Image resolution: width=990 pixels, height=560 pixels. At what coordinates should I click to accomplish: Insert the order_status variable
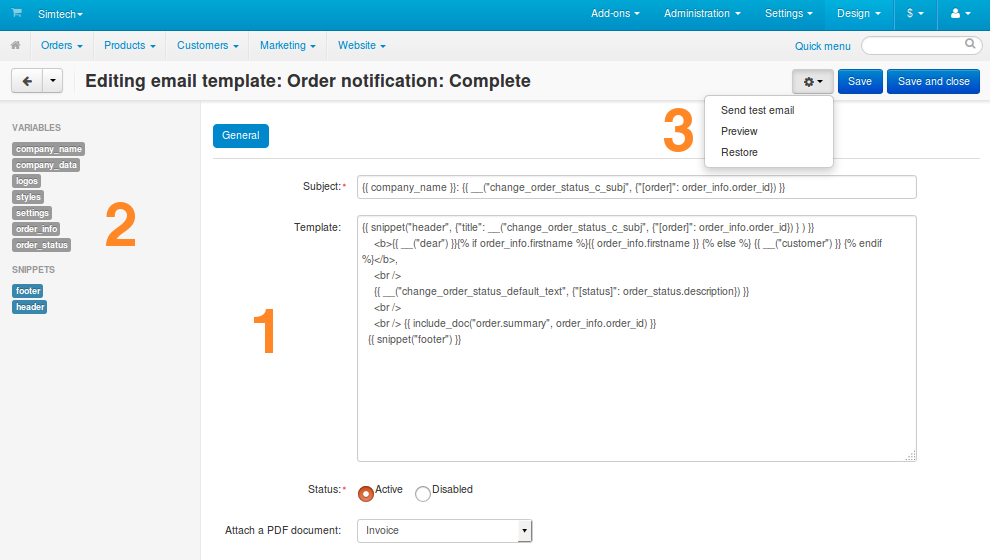click(x=42, y=245)
